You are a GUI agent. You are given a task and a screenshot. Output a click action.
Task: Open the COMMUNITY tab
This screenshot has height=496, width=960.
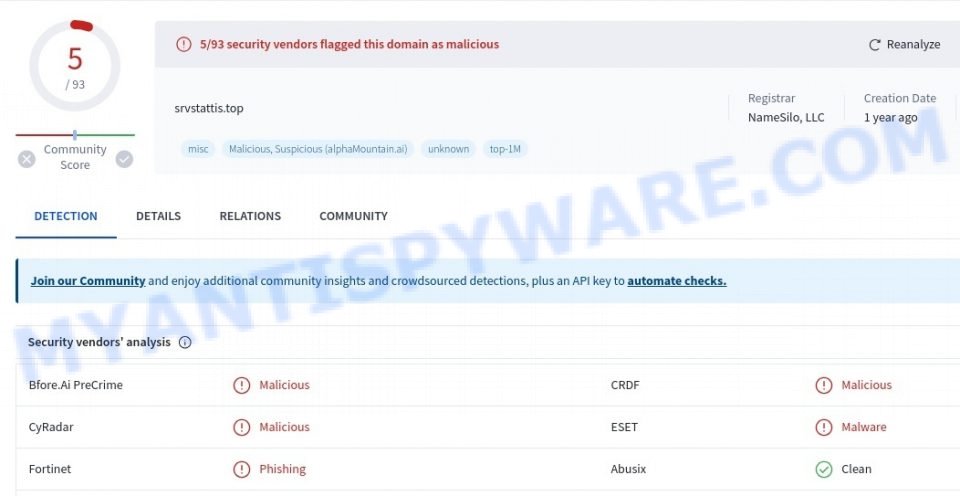tap(353, 216)
